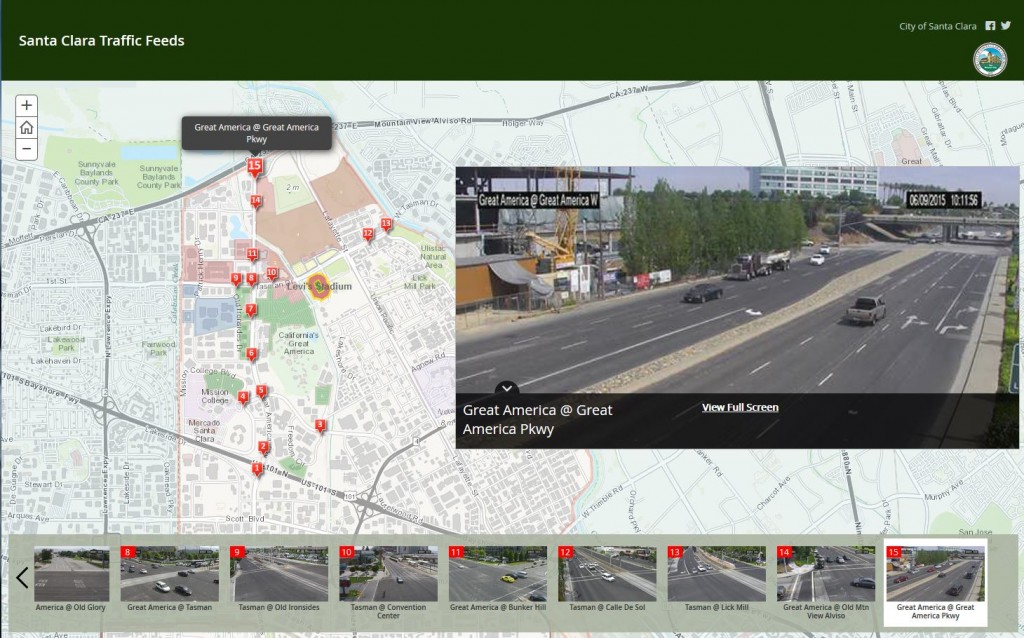Zoom out on the map
This screenshot has height=638, width=1024.
pyautogui.click(x=26, y=149)
